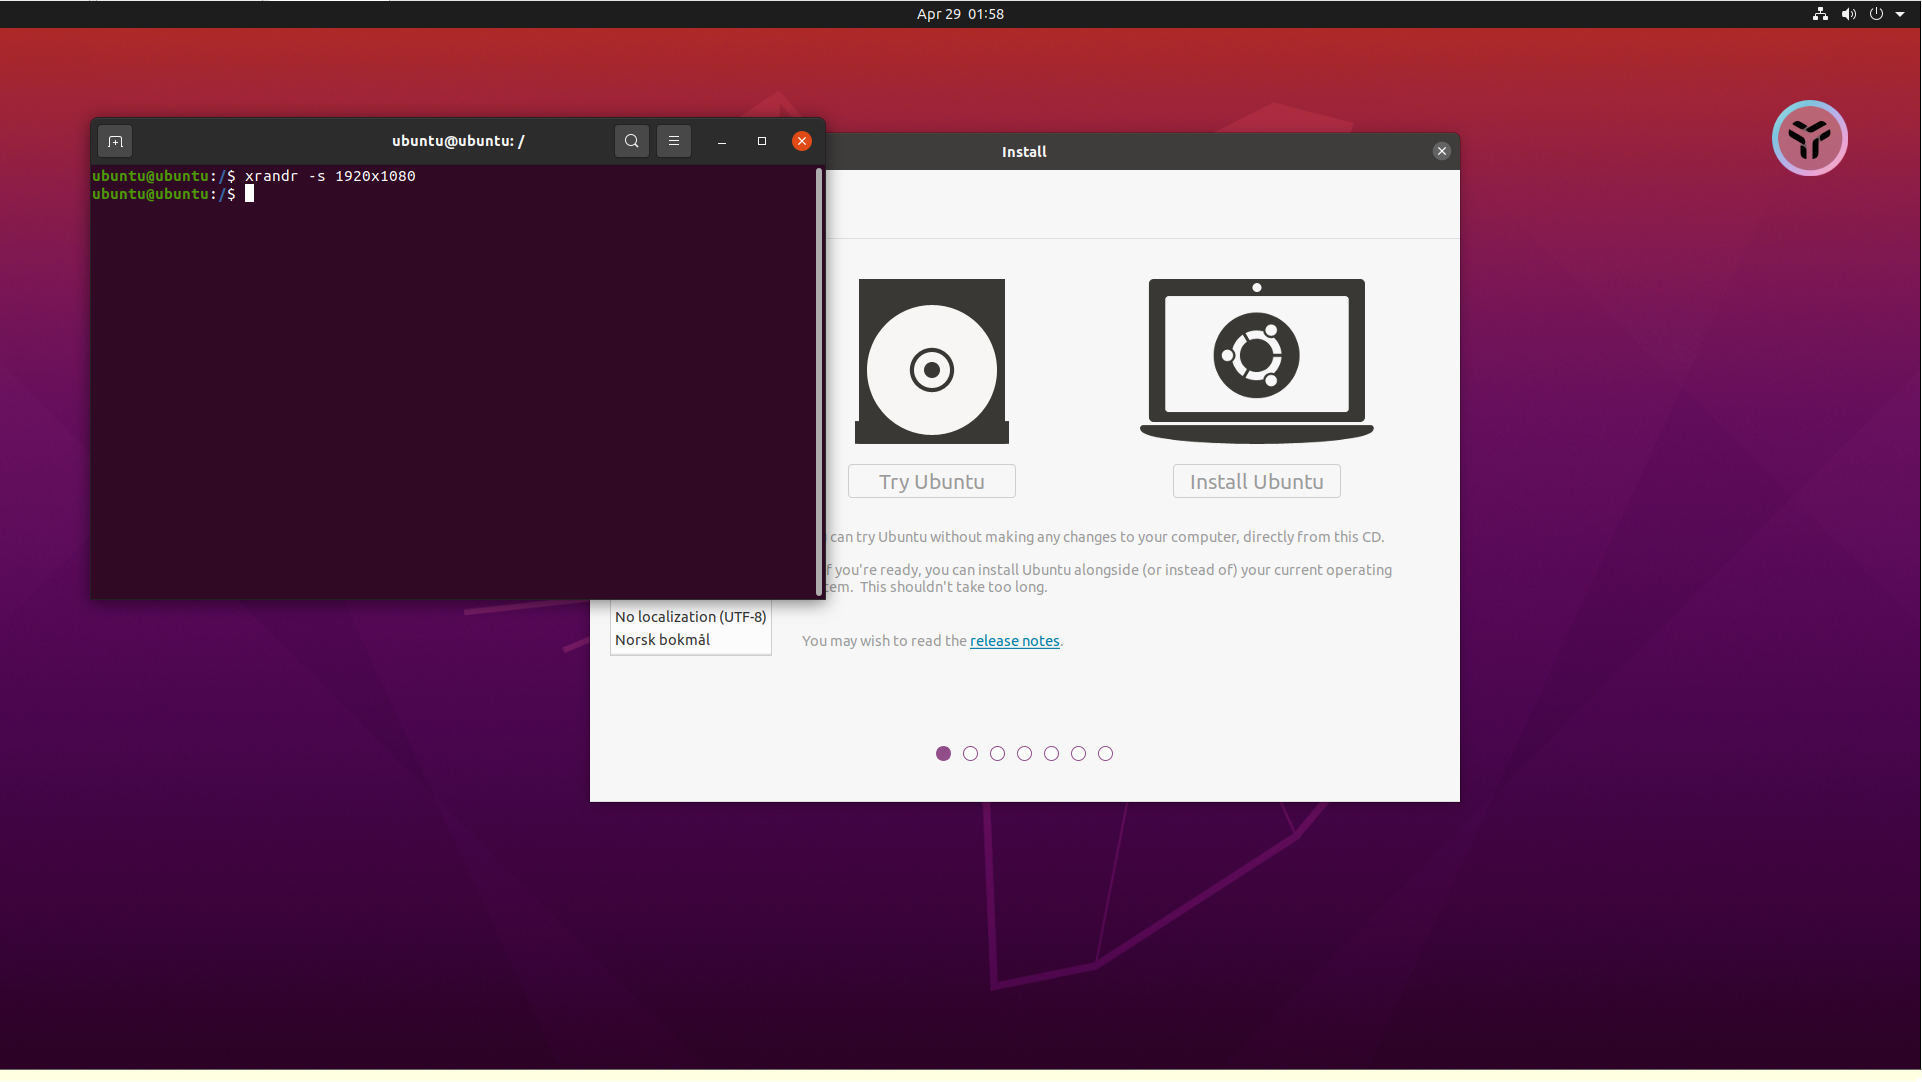The width and height of the screenshot is (1922, 1082).
Task: Open the network status icon
Action: pos(1820,14)
